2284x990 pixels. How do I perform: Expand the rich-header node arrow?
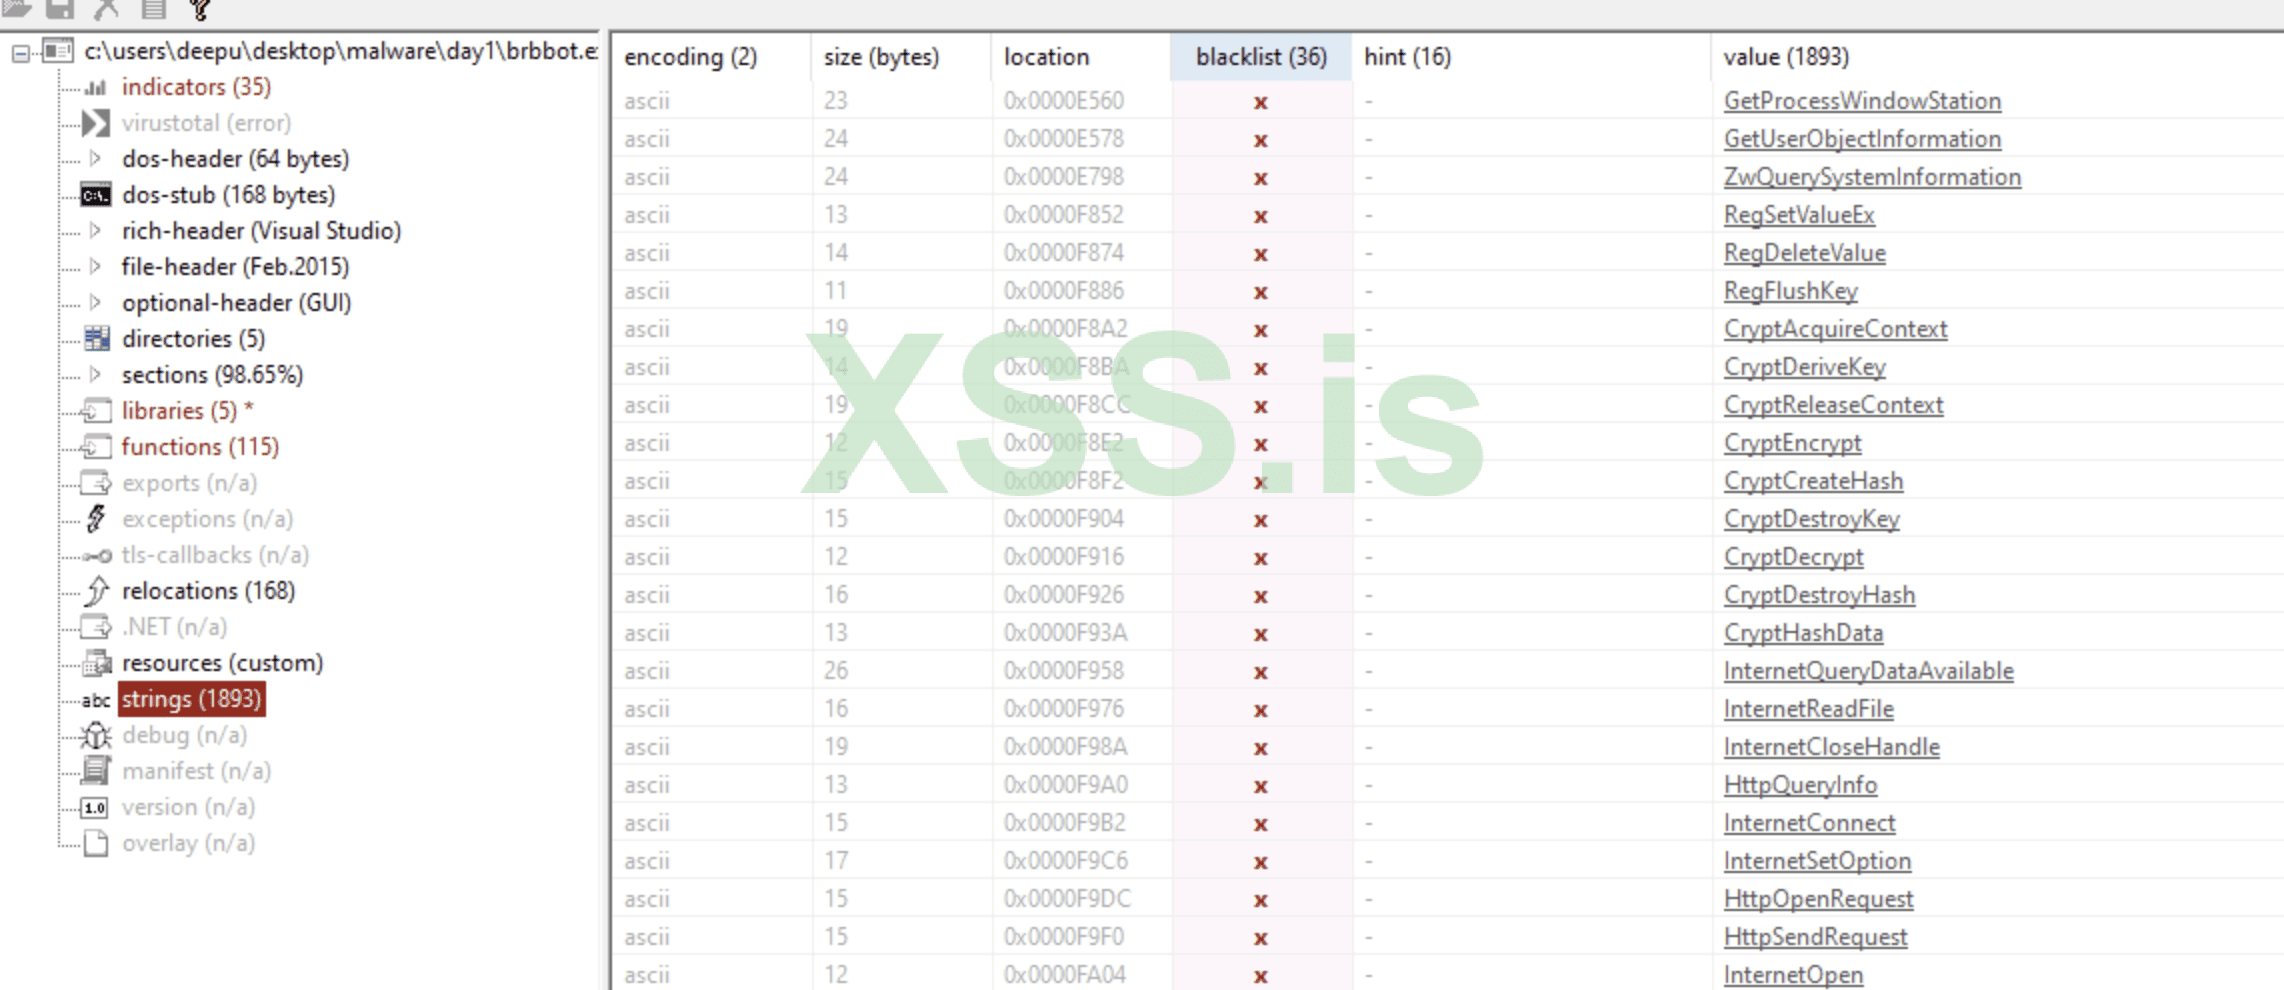click(95, 230)
